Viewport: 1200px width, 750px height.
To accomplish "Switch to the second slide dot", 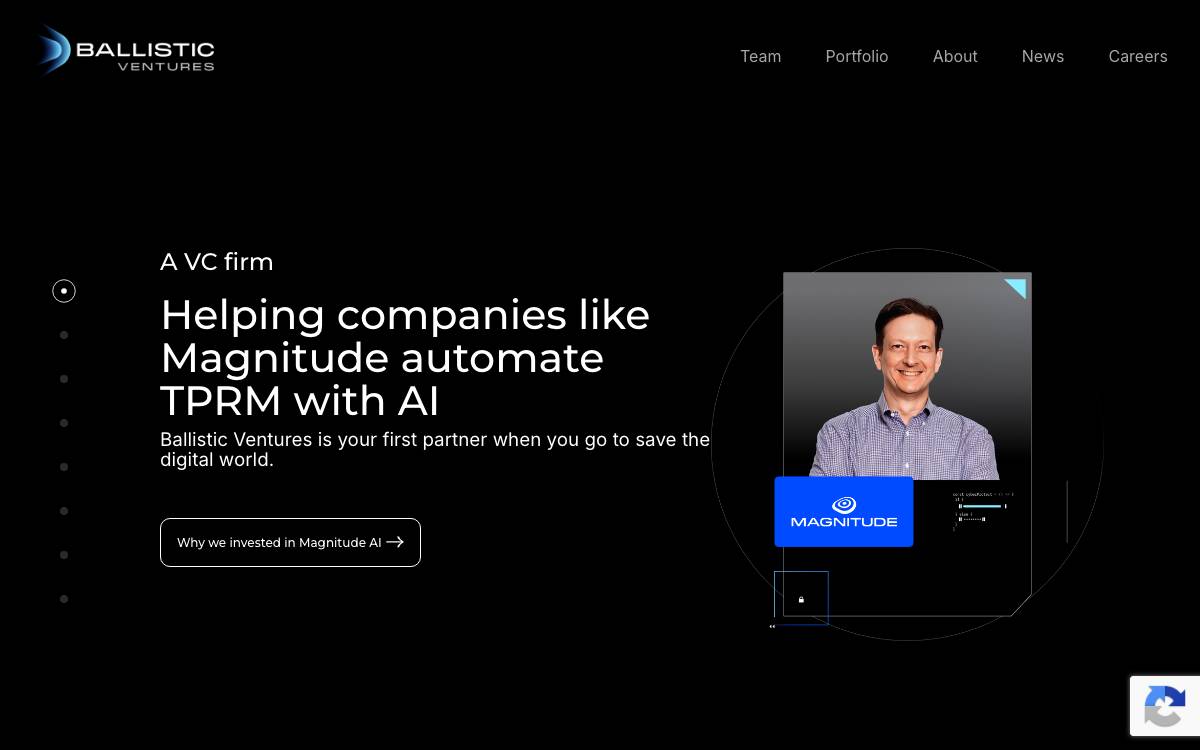I will [x=64, y=335].
